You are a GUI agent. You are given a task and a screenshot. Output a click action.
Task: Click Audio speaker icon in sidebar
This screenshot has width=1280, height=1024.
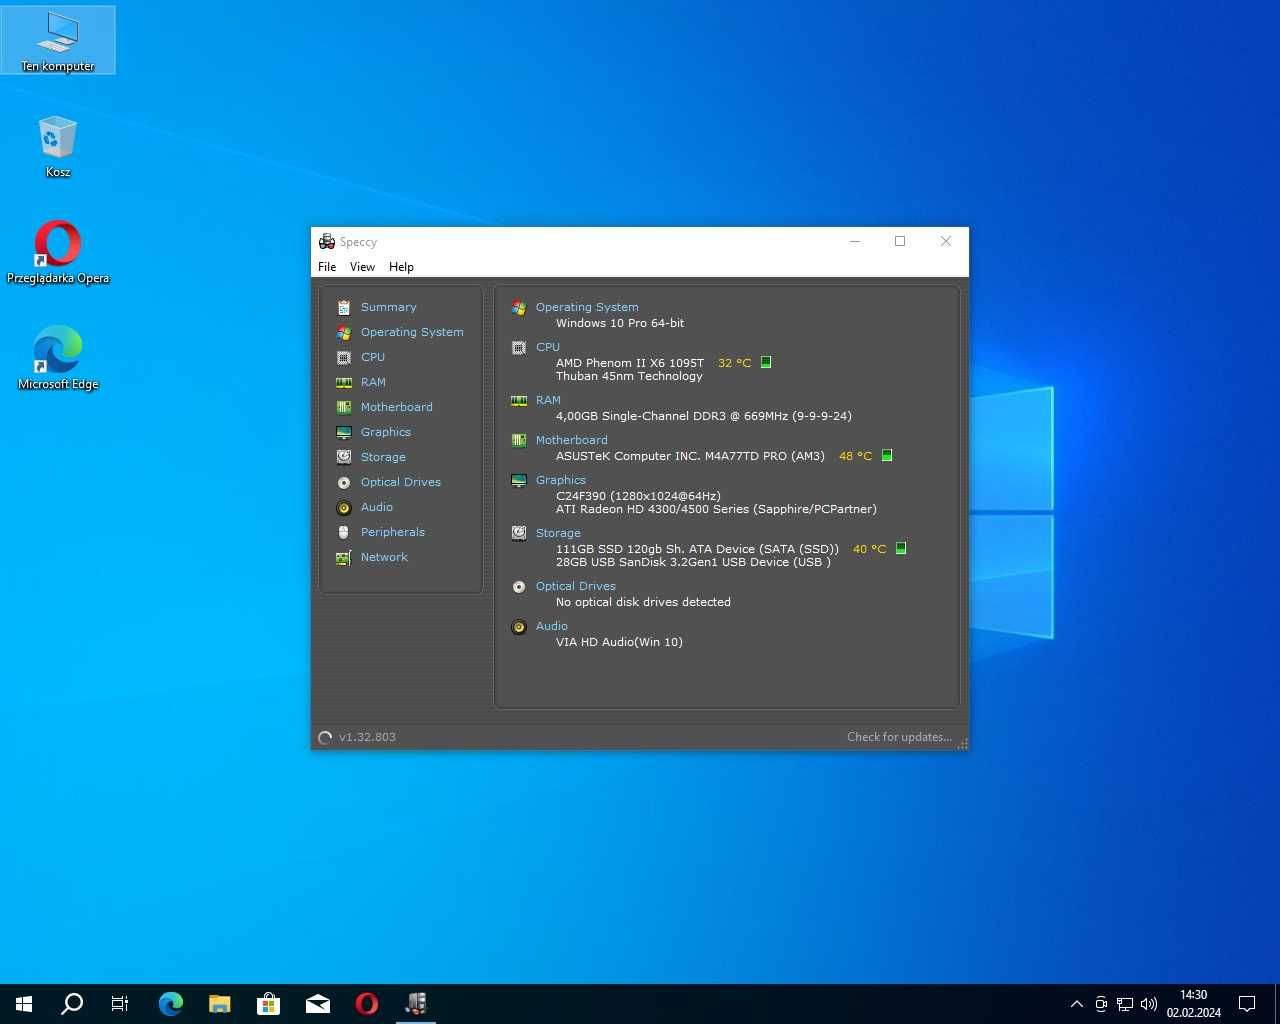(344, 507)
